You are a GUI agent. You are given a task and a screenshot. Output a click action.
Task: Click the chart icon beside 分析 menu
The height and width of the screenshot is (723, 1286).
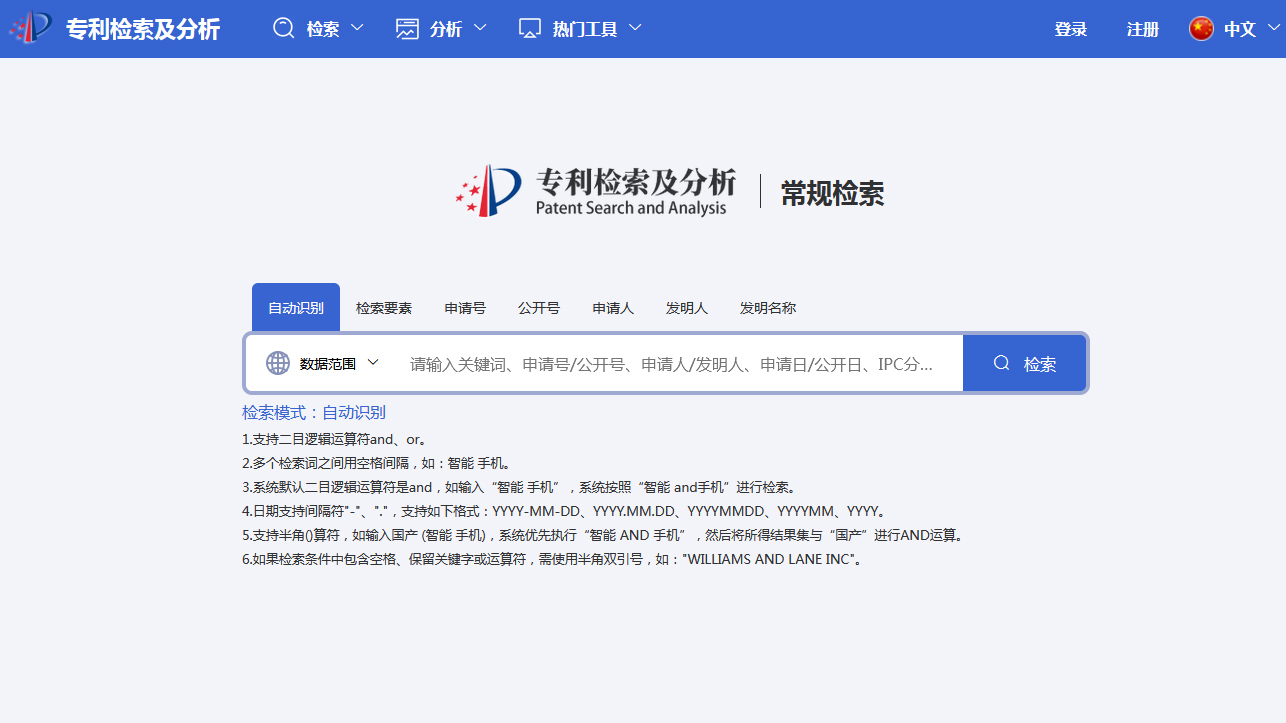tap(407, 28)
